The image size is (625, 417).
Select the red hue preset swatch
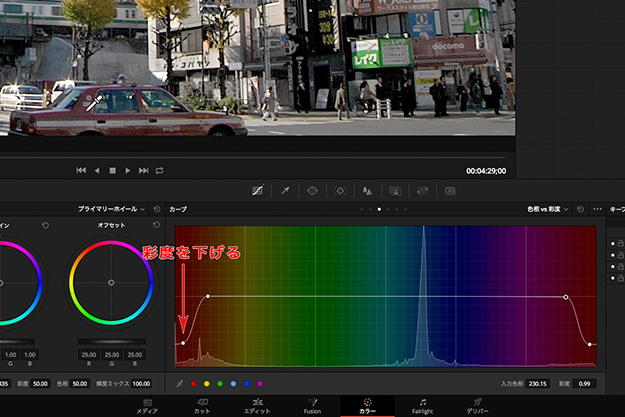[x=193, y=384]
